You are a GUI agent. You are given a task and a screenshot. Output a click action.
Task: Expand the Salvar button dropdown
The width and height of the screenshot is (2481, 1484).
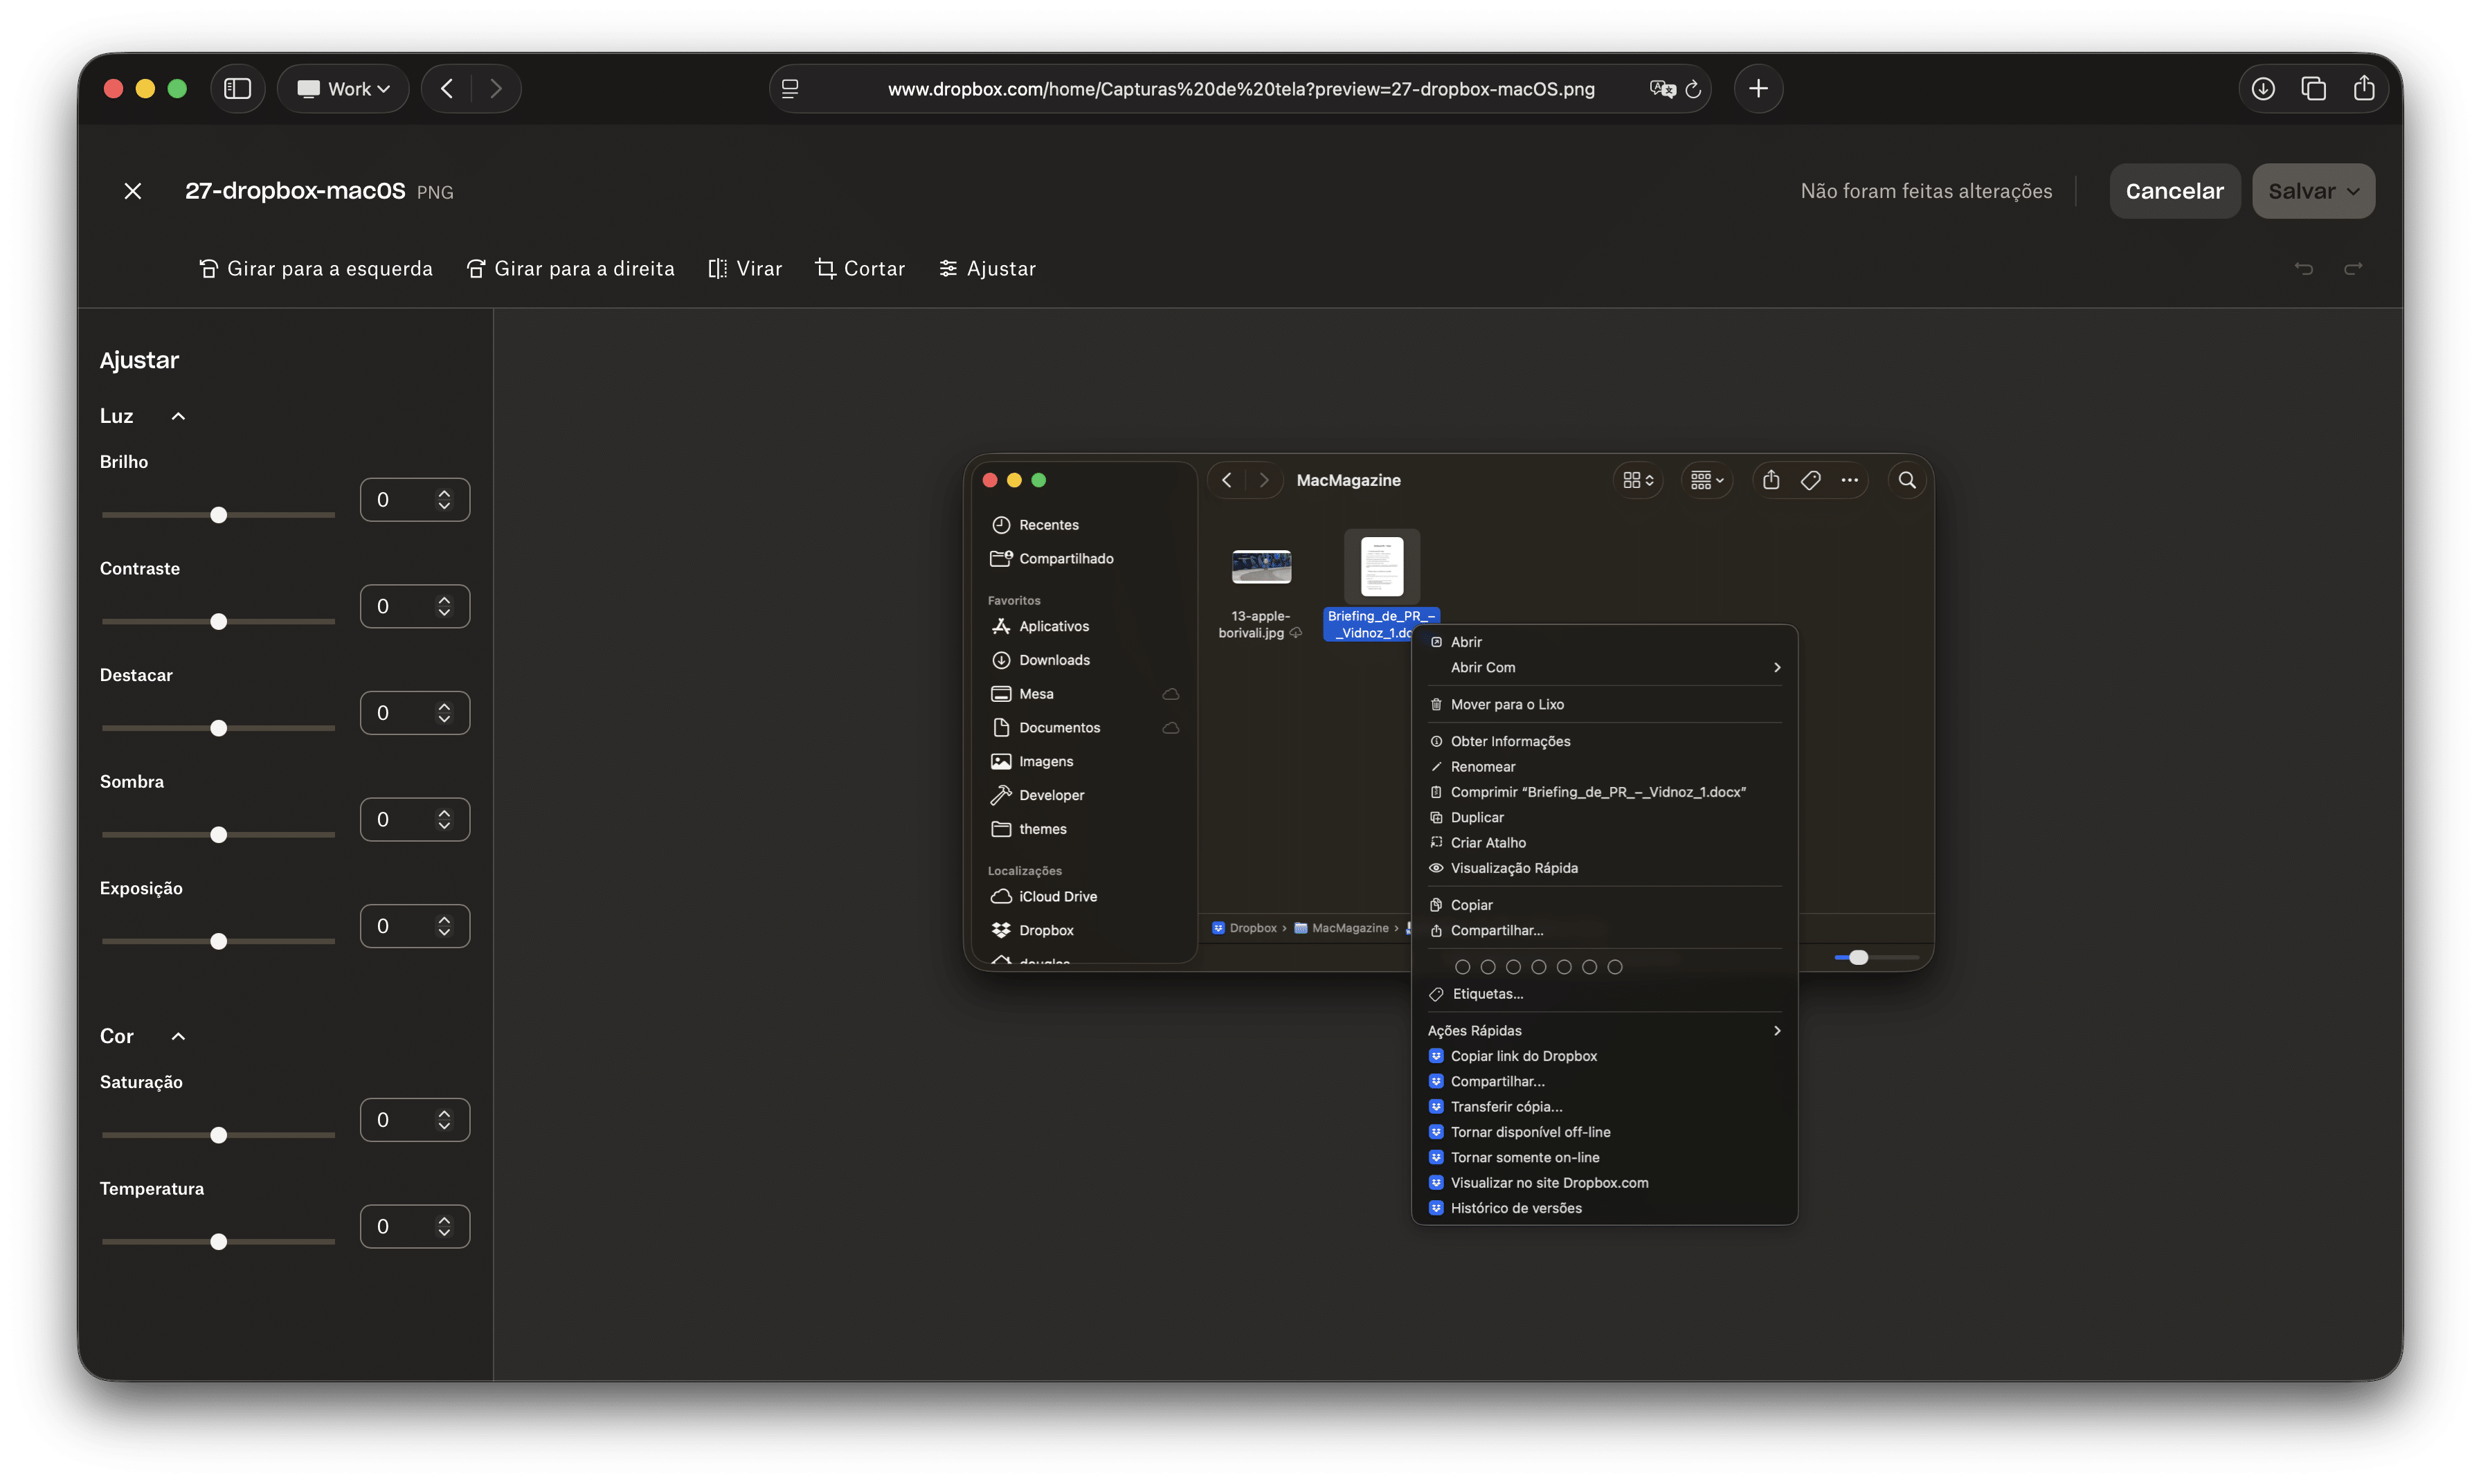point(2353,192)
